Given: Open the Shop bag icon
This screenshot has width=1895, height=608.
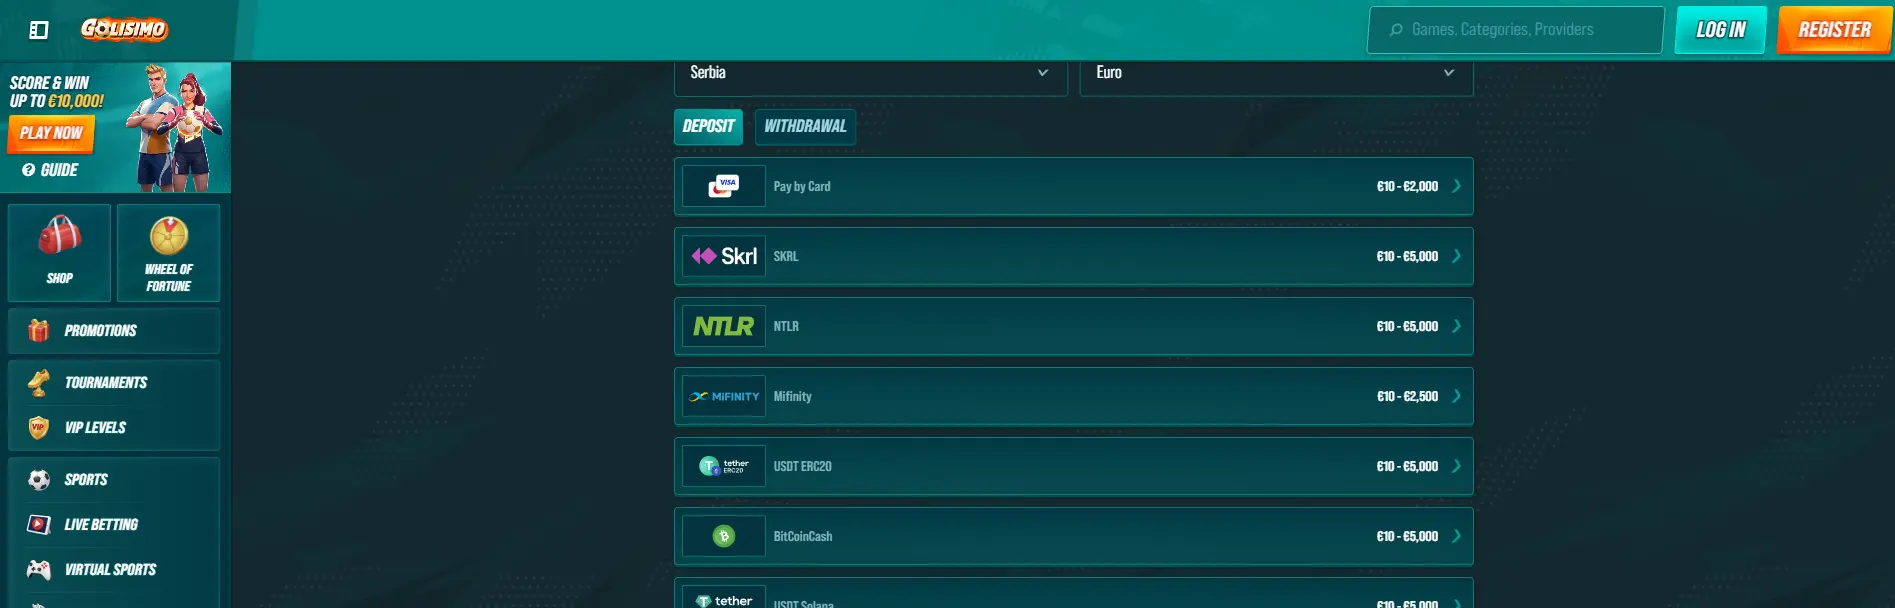Looking at the screenshot, I should pos(60,236).
